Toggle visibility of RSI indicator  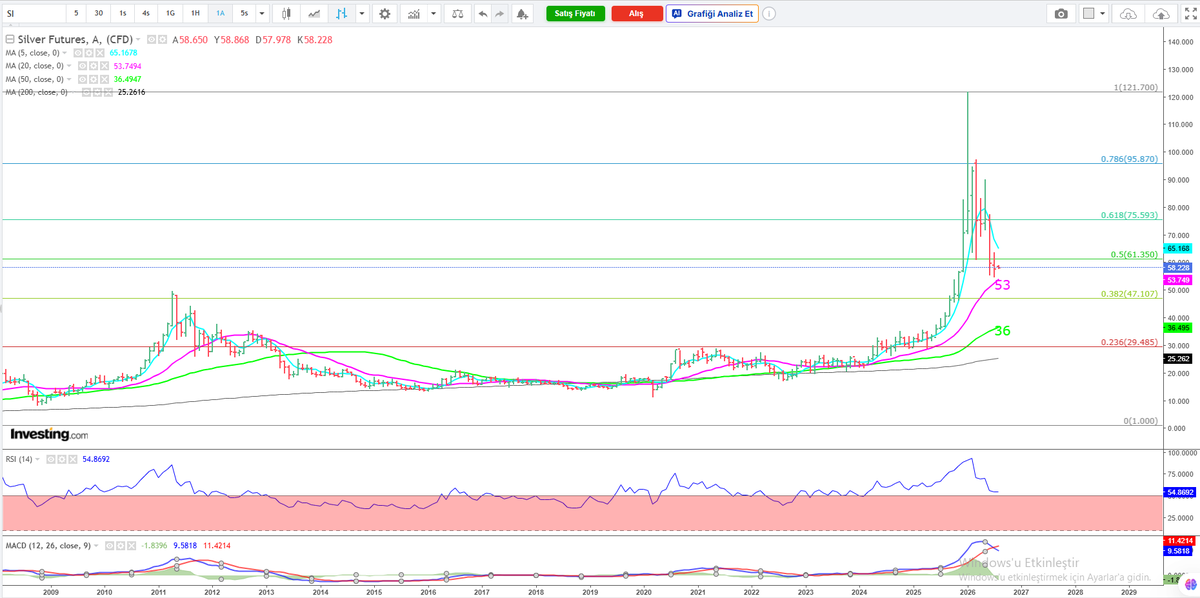coord(51,460)
